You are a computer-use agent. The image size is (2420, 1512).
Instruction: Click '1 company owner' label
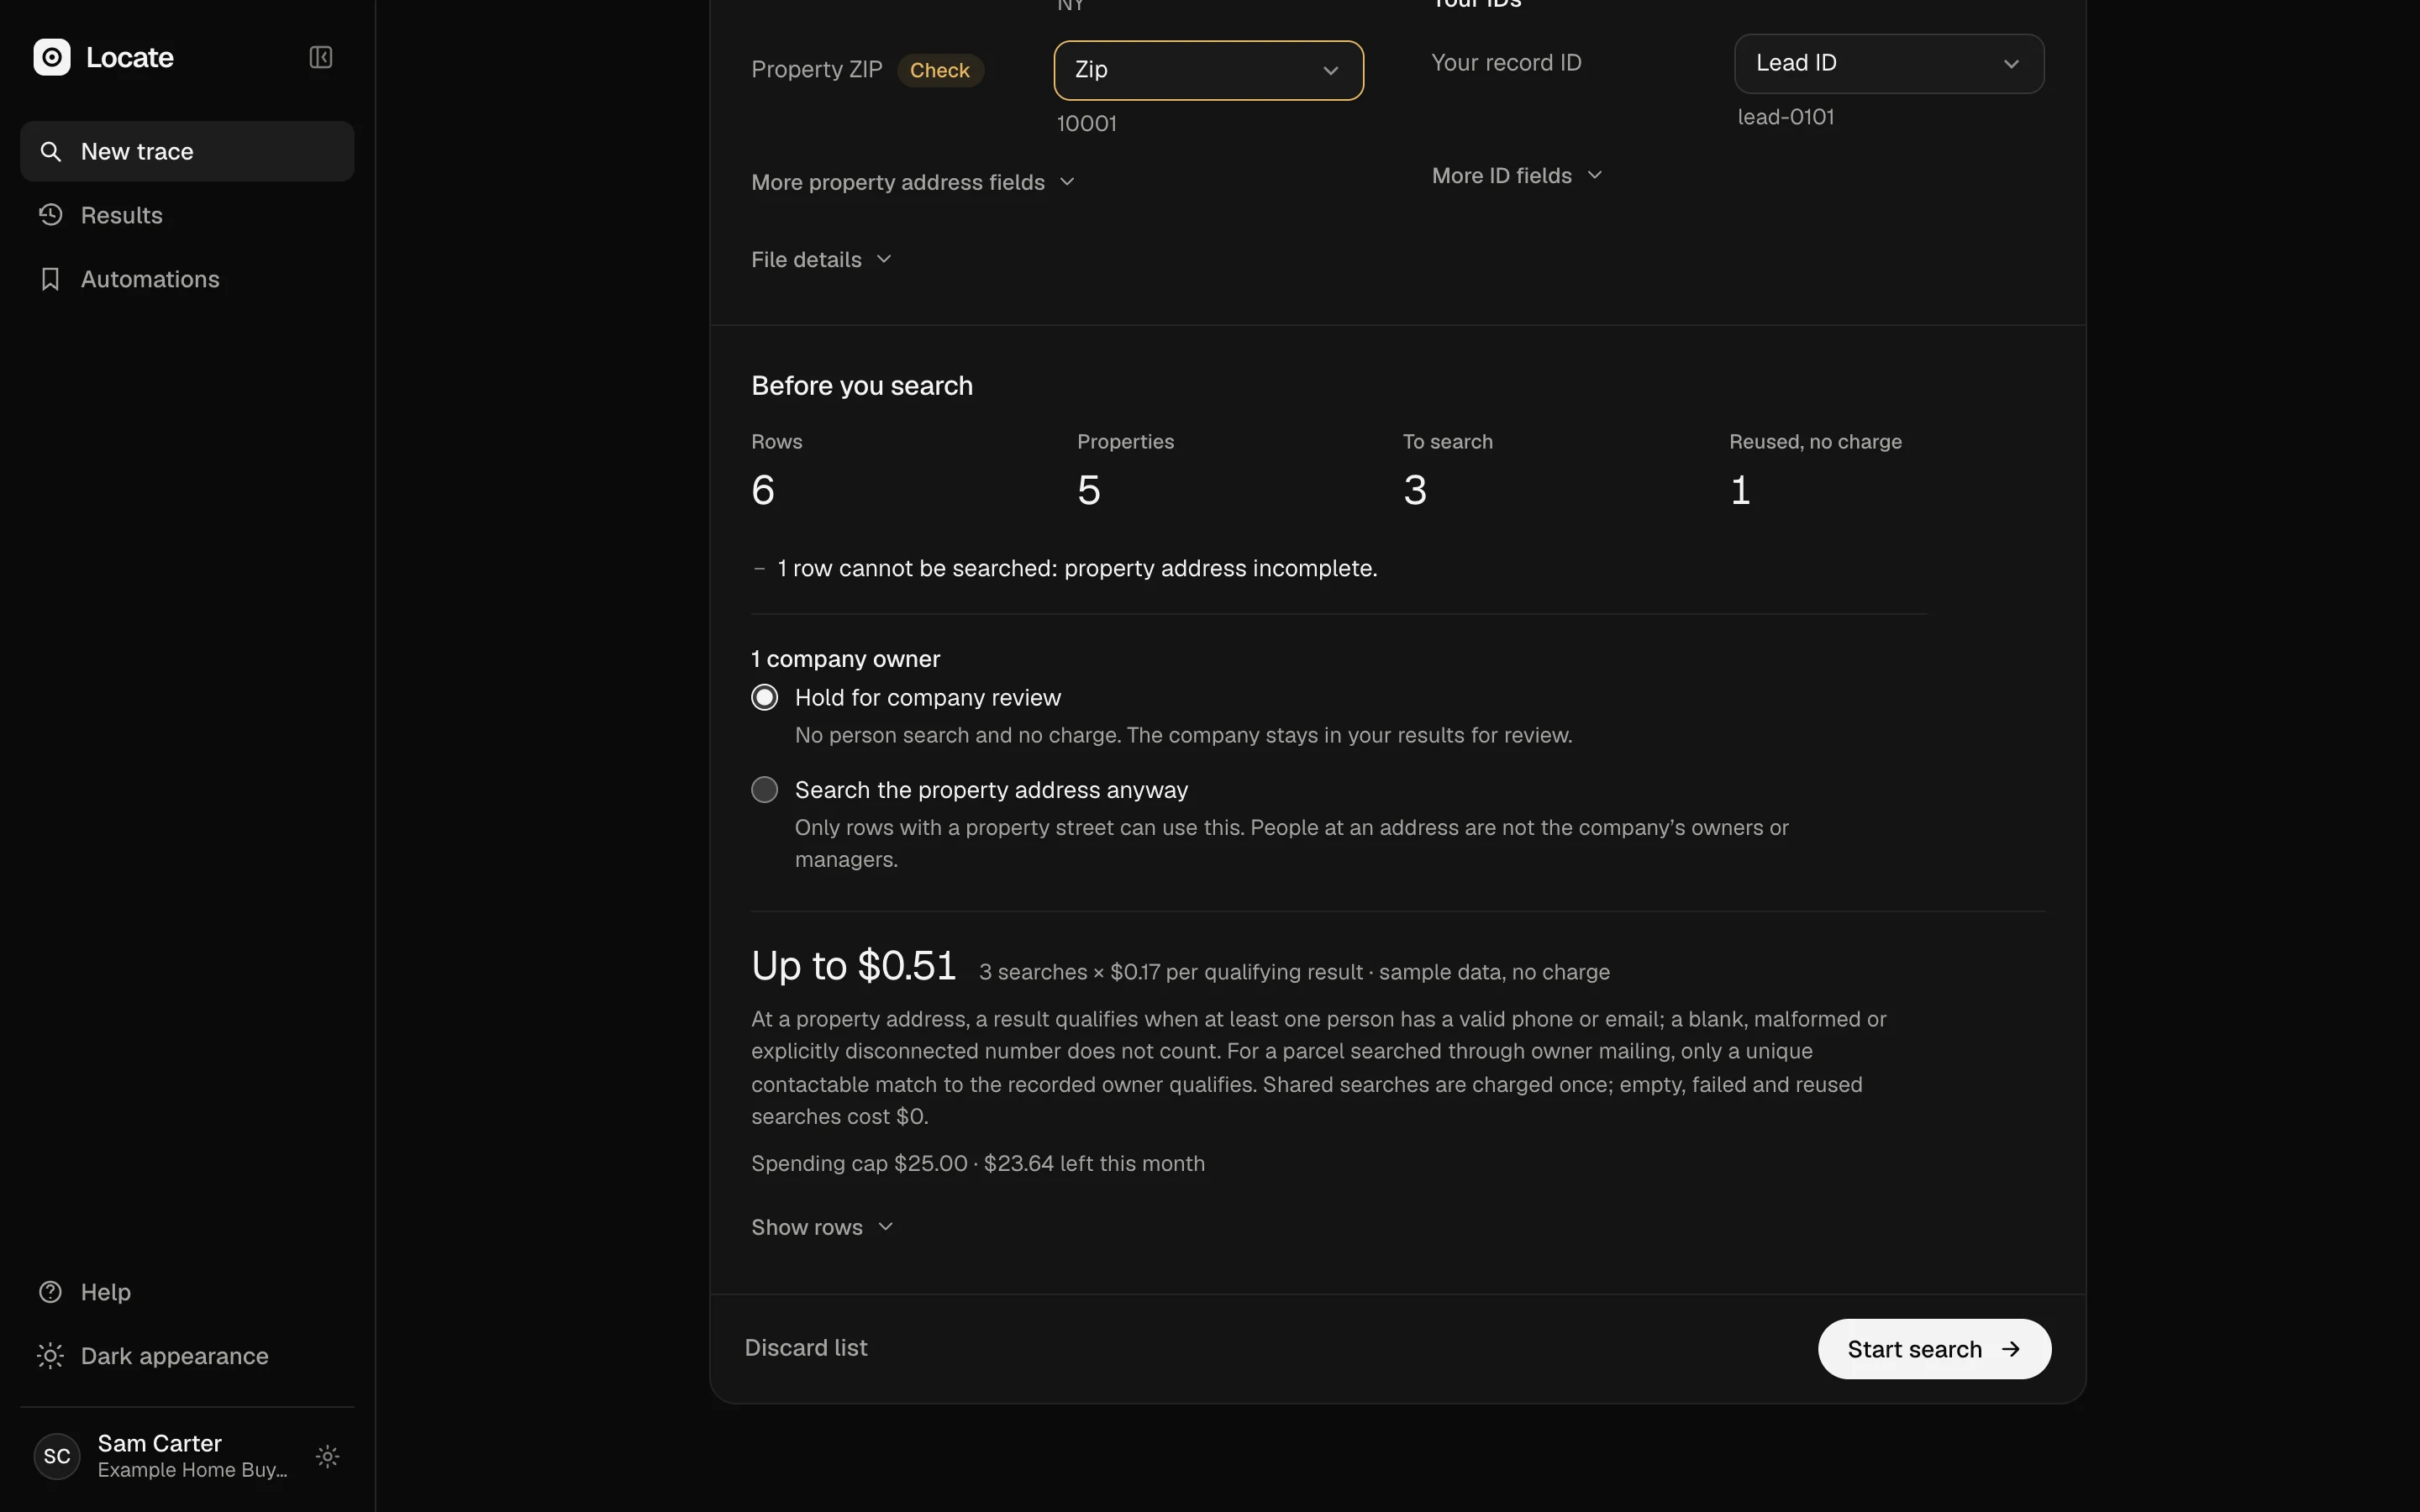point(845,659)
